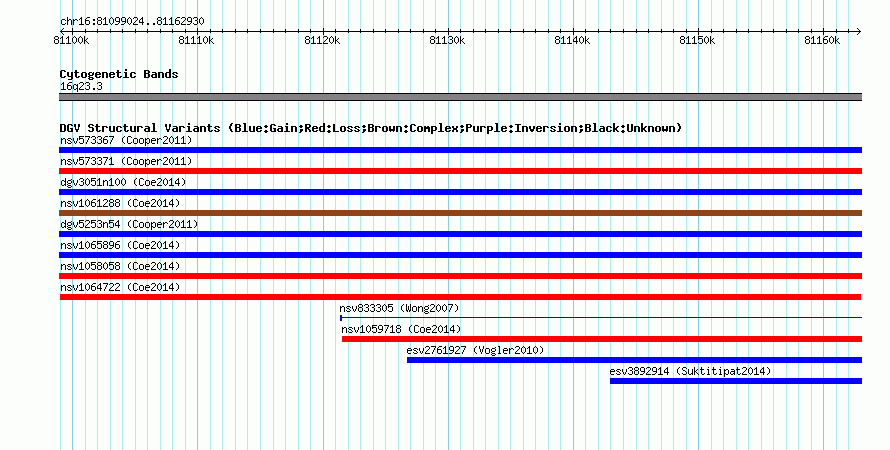The image size is (890, 450).
Task: Click the esv2761927 Vogler2010 blue bar
Action: 635,360
